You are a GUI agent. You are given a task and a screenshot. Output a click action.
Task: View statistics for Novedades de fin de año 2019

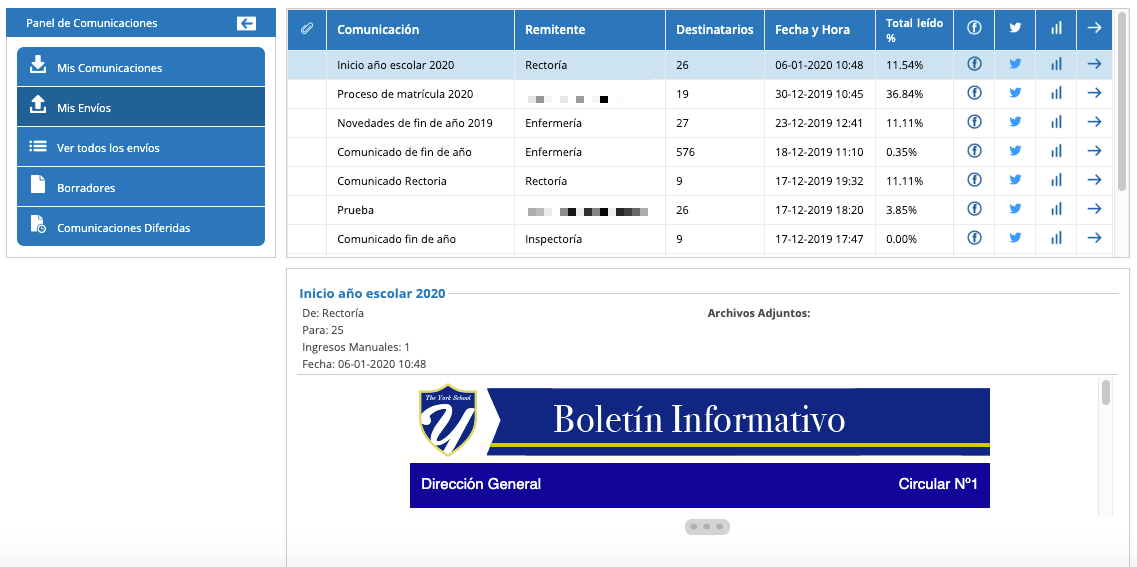click(1056, 122)
